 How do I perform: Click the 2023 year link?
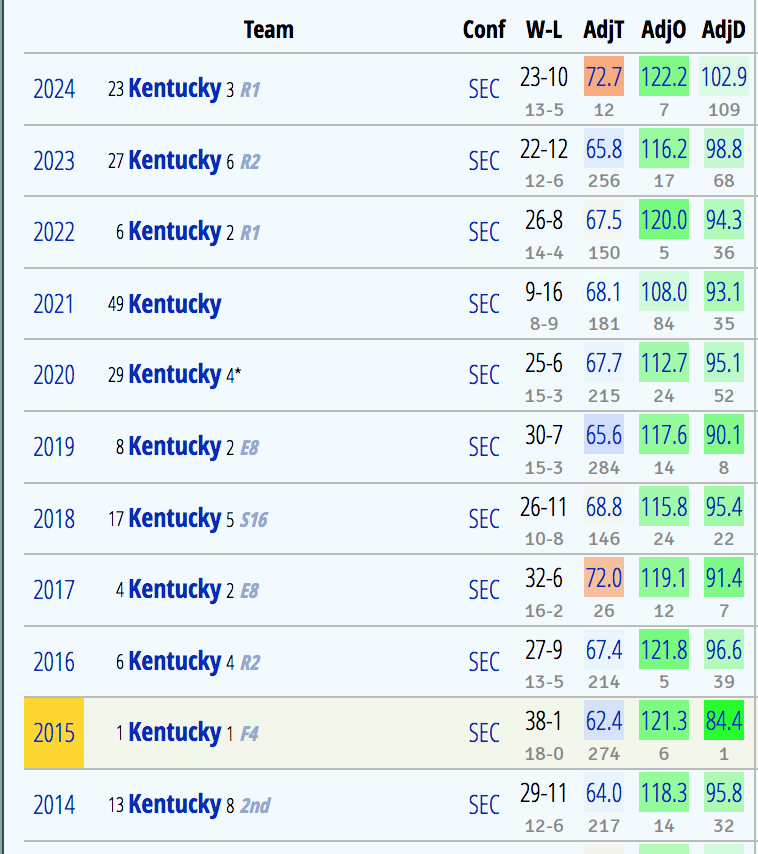pos(54,161)
